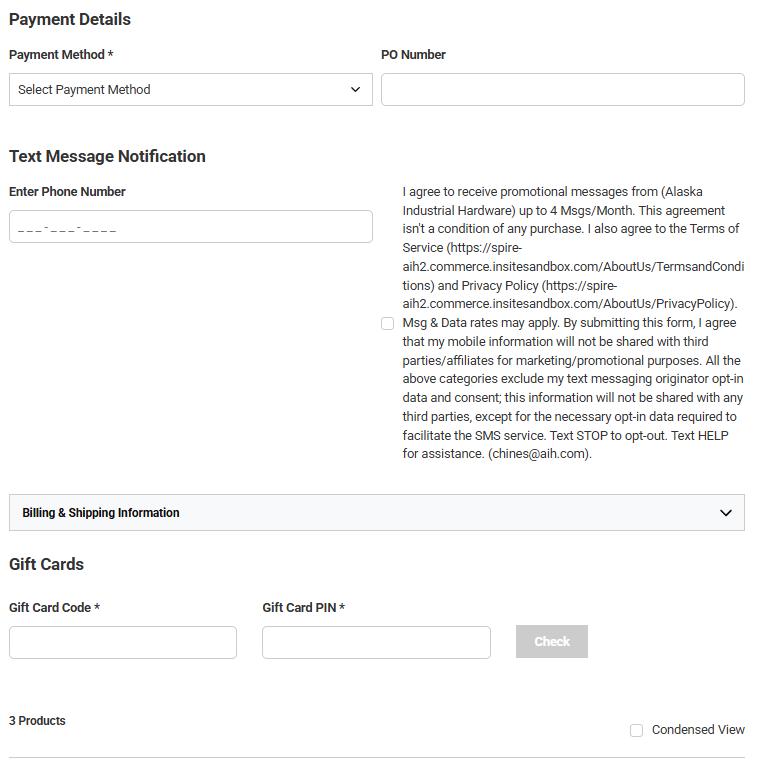Image resolution: width=766 pixels, height=761 pixels.
Task: Focus the Gift Card Code field
Action: point(122,642)
